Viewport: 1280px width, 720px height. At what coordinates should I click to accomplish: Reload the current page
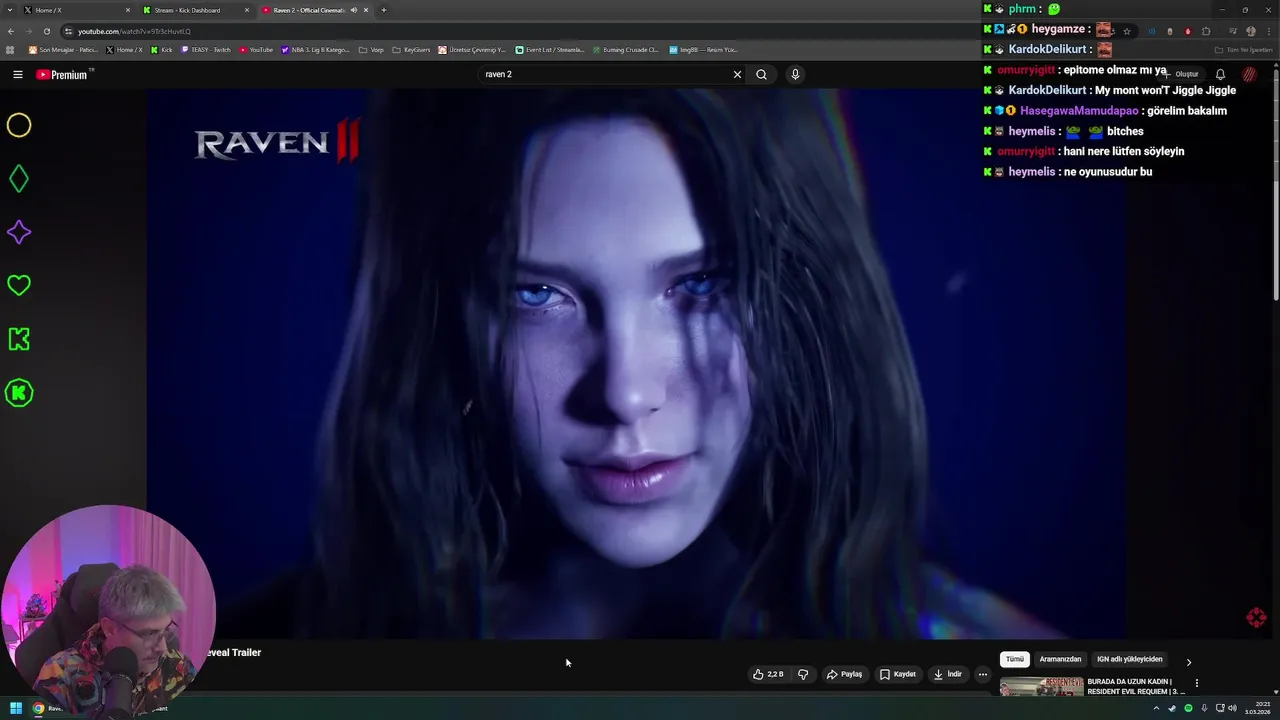47,31
